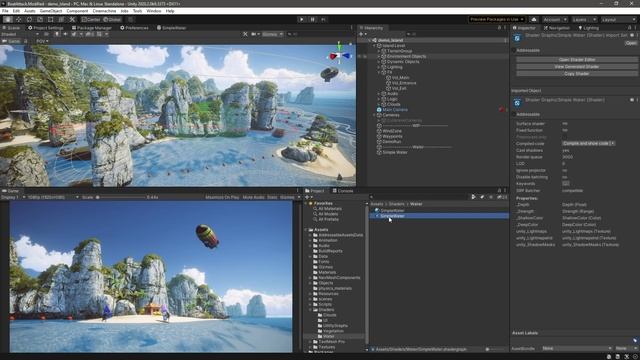Click the Hierarchy create plus button

coord(362,34)
